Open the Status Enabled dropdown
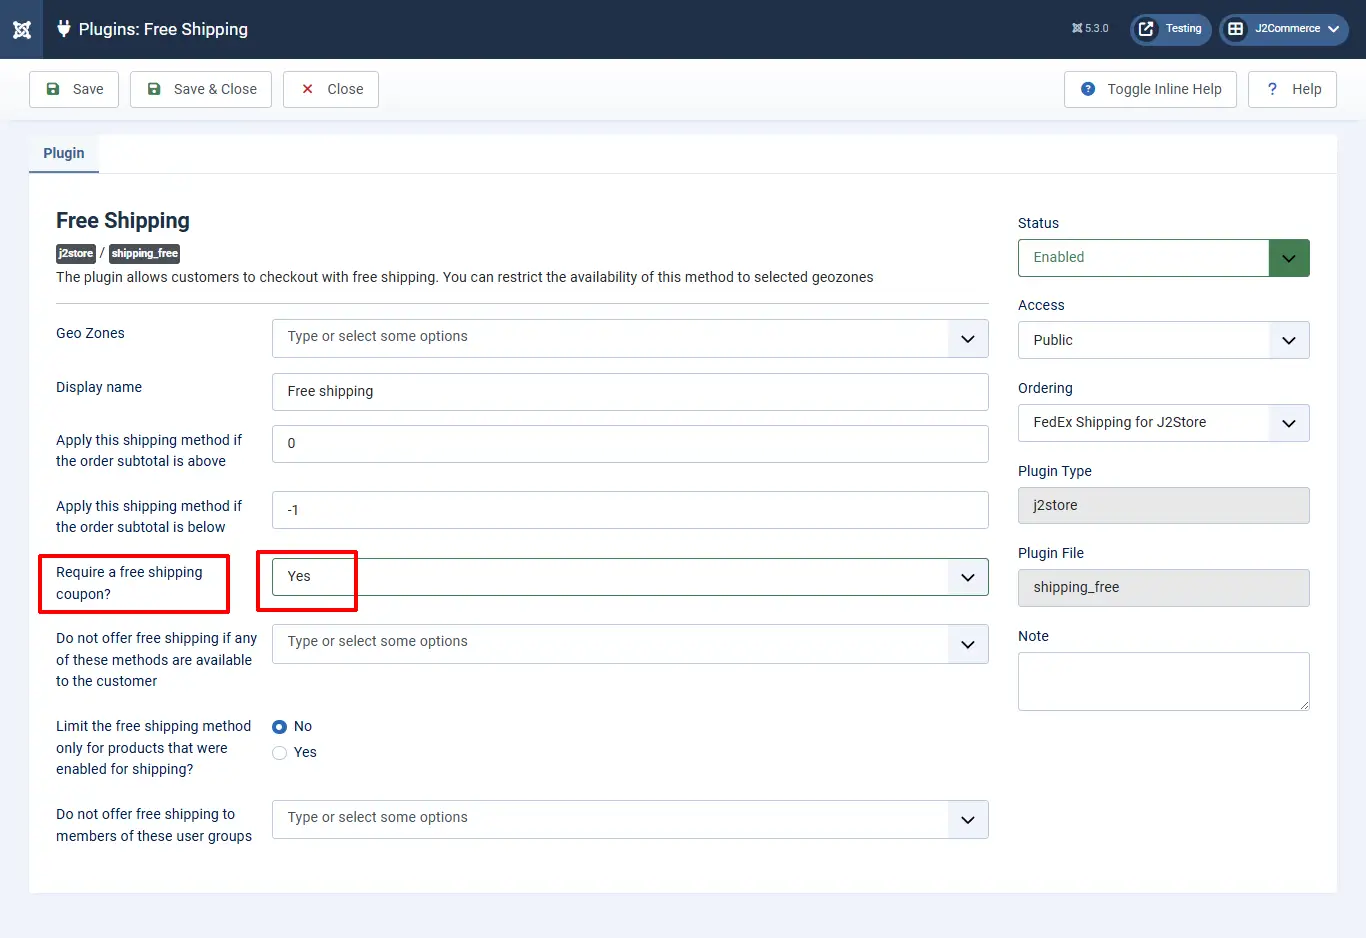 tap(1163, 258)
